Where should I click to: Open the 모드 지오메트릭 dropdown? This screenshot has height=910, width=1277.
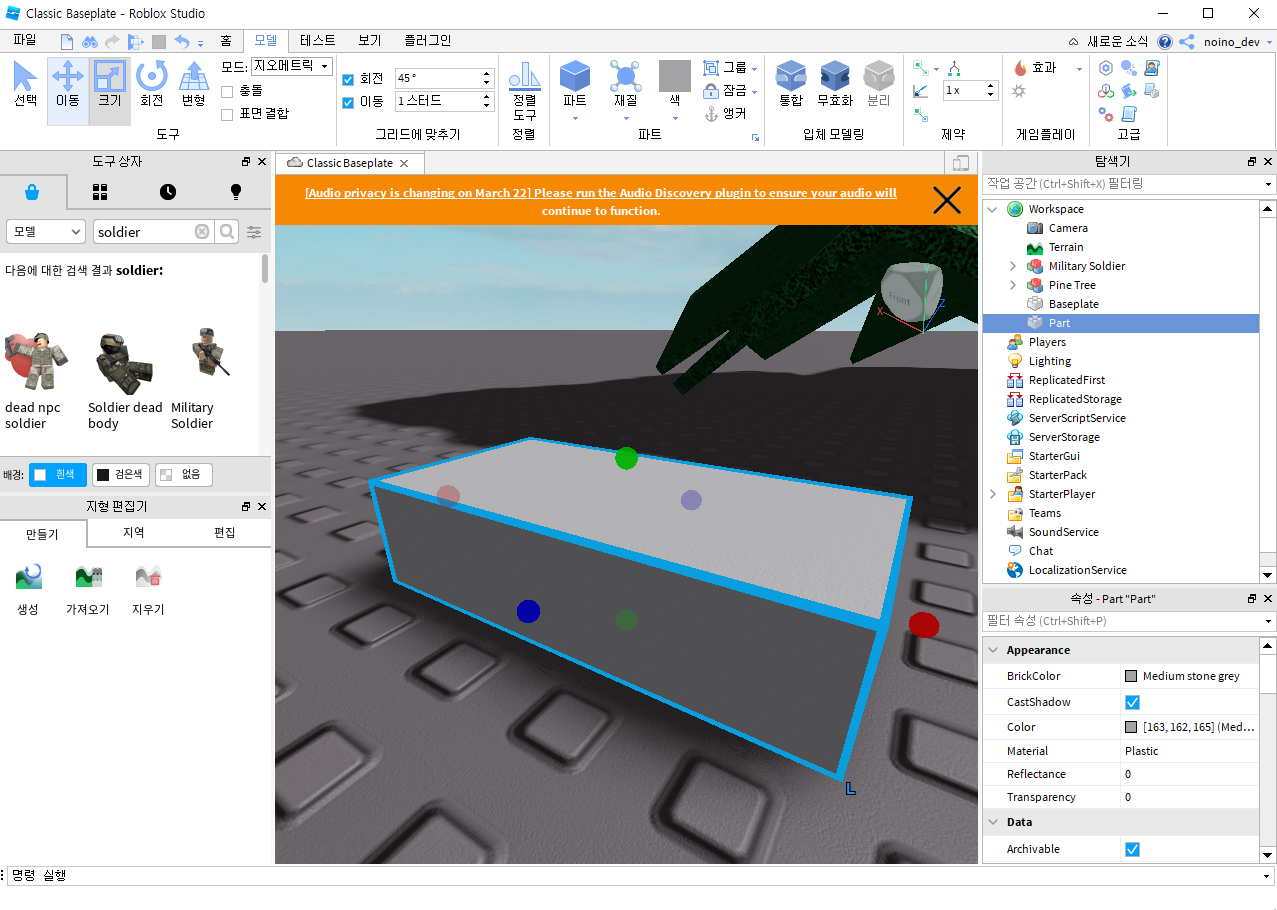pos(291,67)
